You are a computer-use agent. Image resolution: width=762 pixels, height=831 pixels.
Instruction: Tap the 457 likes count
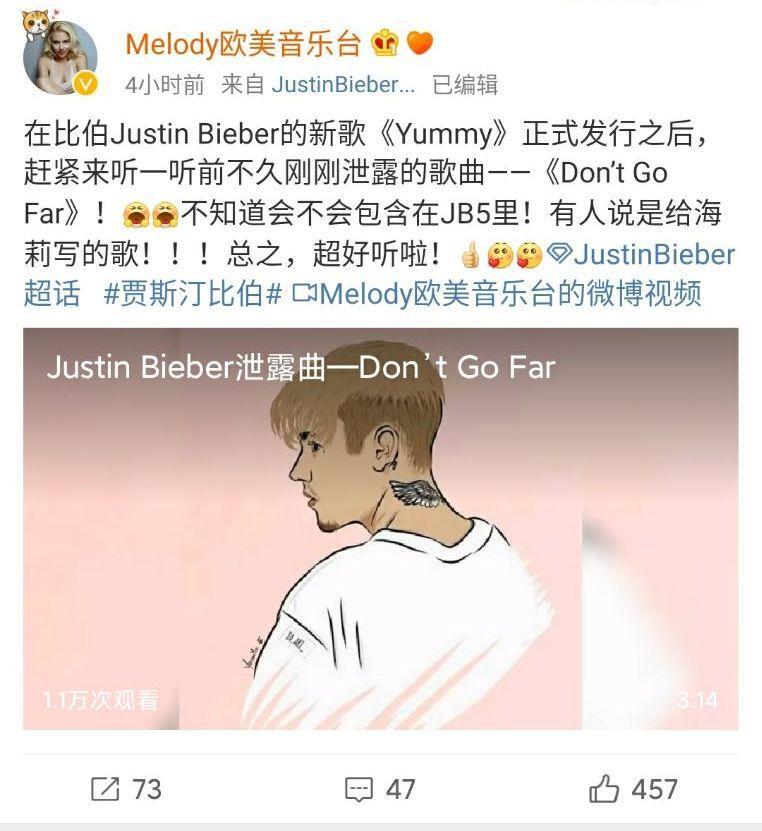[654, 789]
